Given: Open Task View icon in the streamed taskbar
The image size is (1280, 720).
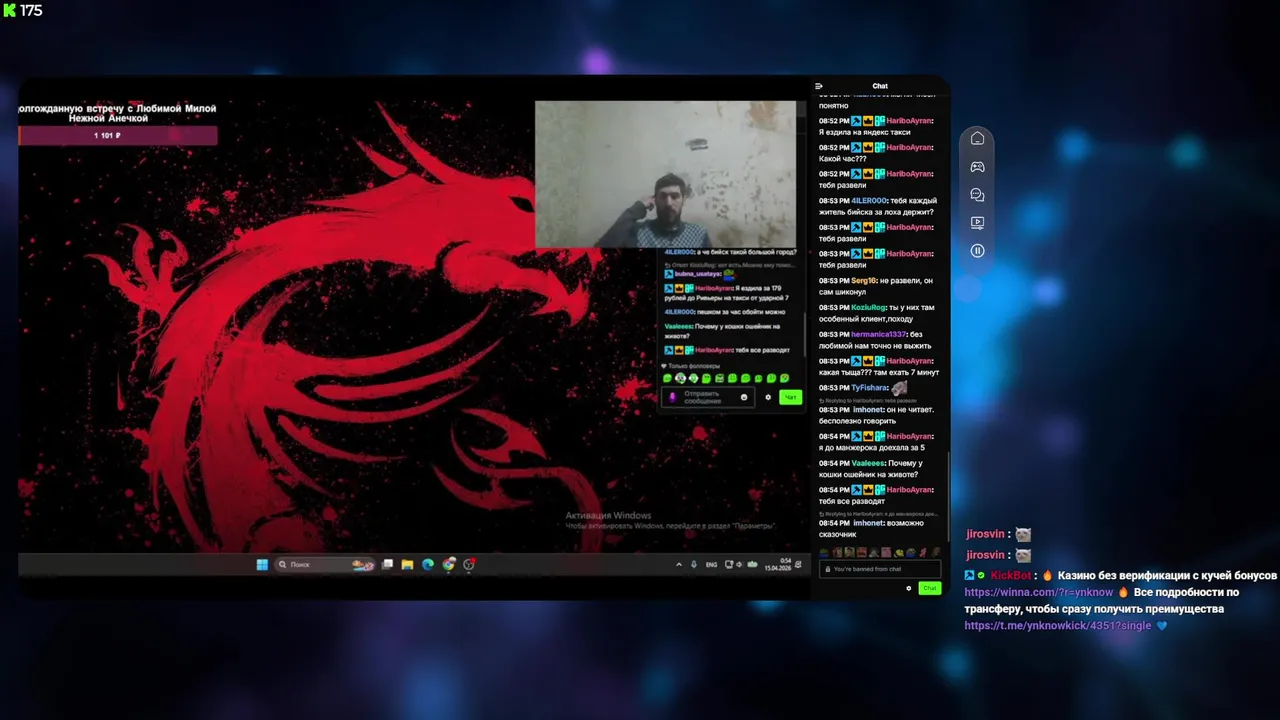Looking at the screenshot, I should click(388, 565).
